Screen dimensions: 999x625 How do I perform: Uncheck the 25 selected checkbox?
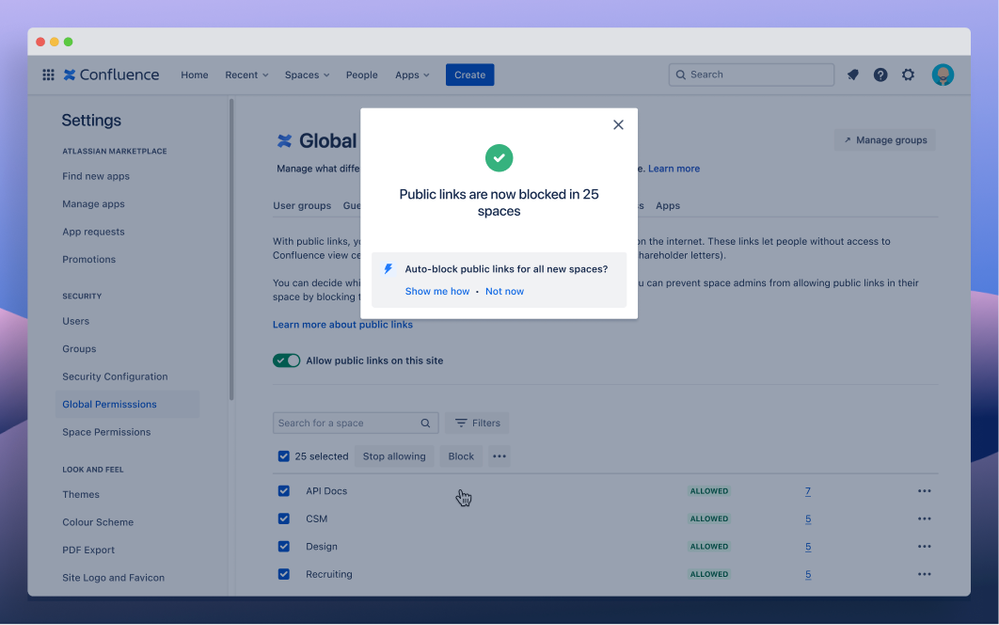tap(284, 456)
